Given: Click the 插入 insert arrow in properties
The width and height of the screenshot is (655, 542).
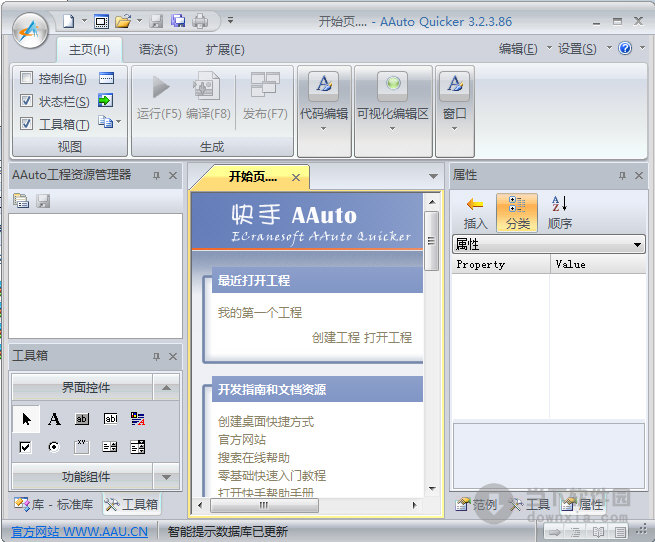Looking at the screenshot, I should click(x=475, y=213).
